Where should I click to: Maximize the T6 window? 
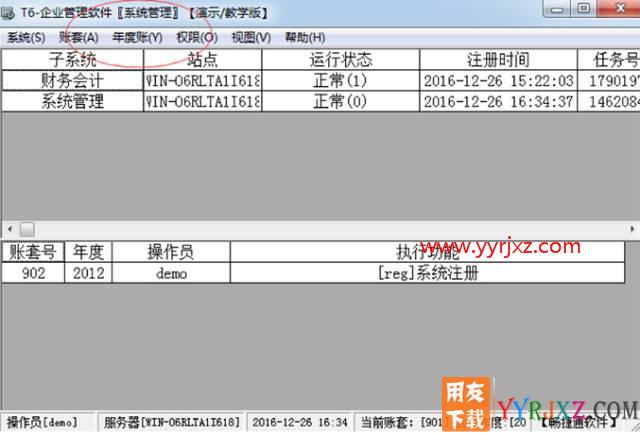[x=584, y=9]
